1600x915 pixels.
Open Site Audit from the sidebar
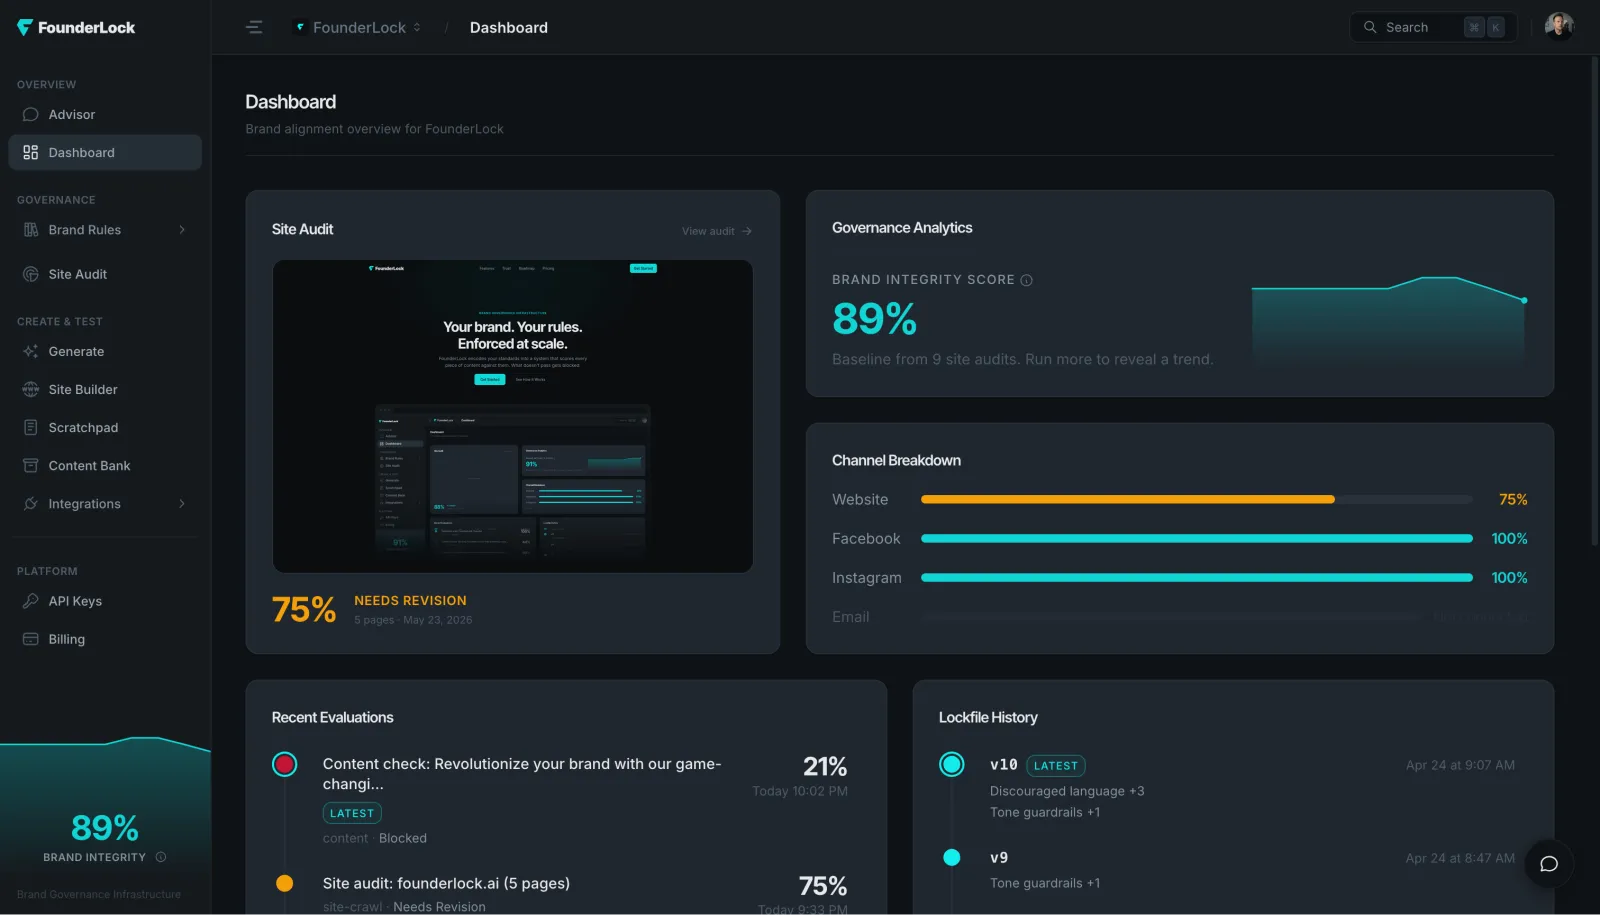(105, 274)
